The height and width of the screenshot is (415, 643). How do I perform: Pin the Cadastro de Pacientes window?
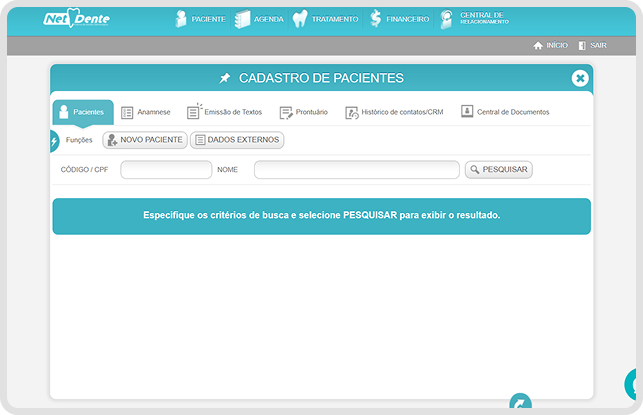[224, 78]
